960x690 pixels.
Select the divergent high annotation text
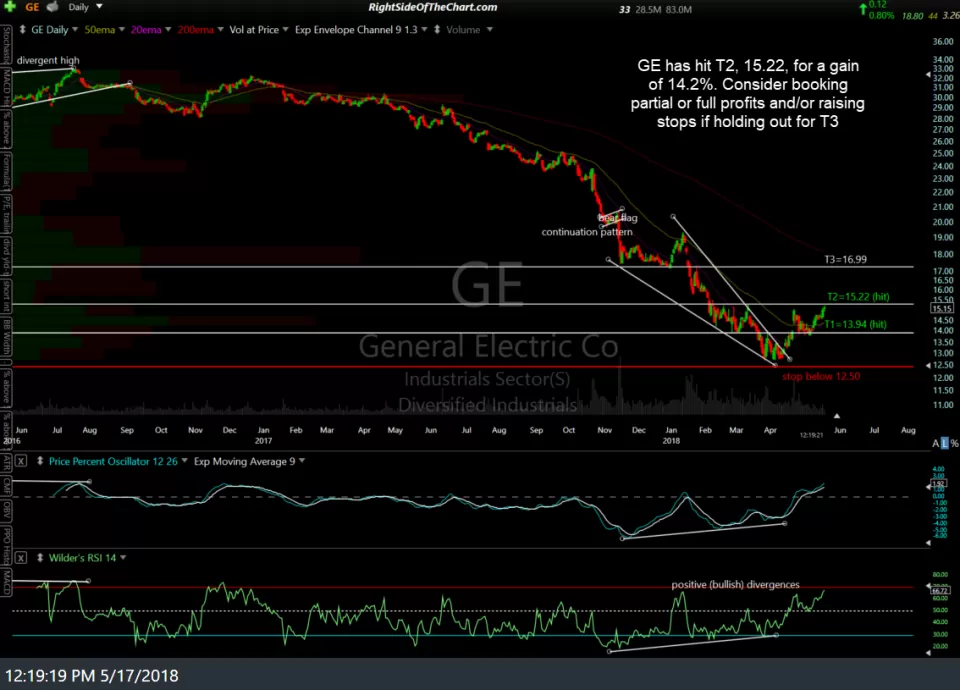tap(48, 60)
